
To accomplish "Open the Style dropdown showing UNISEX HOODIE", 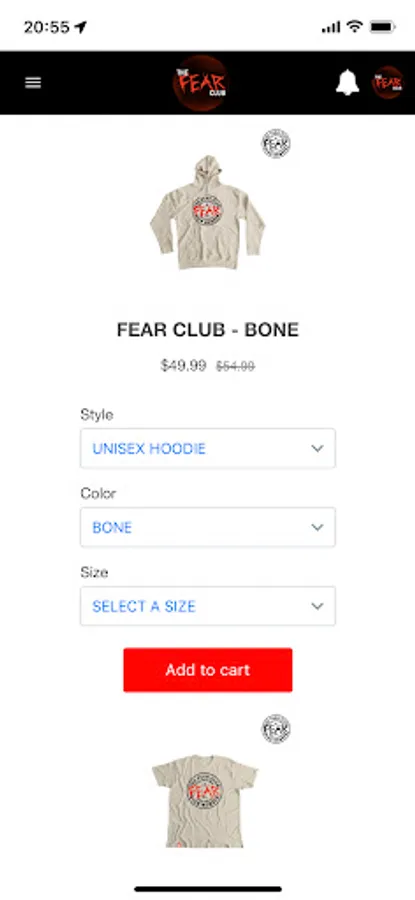I will pos(208,448).
